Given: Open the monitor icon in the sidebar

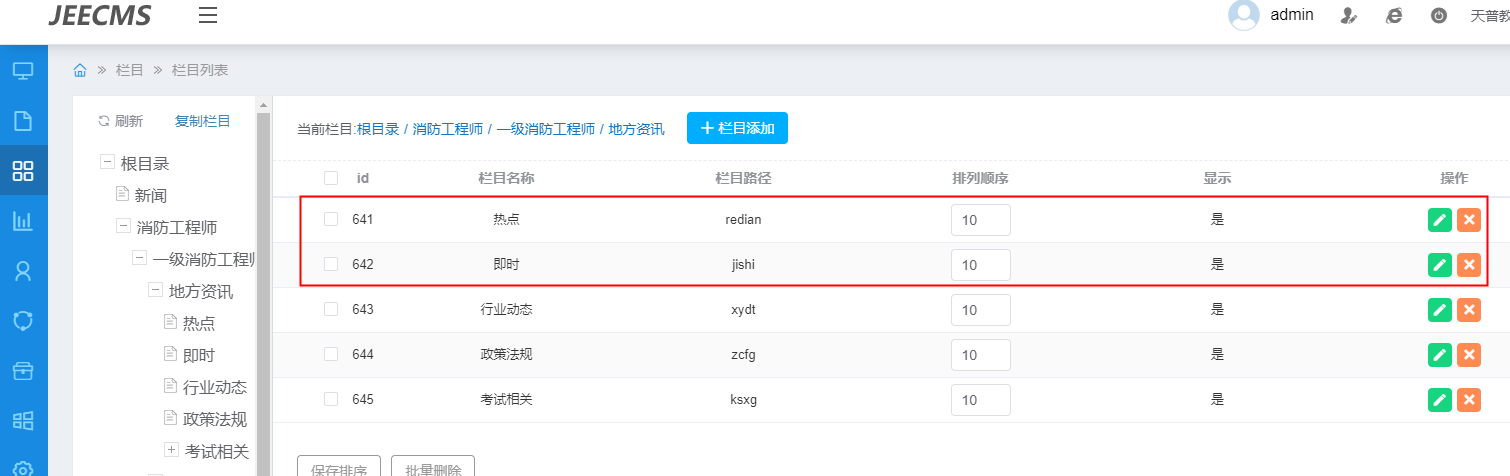Looking at the screenshot, I should [x=23, y=71].
